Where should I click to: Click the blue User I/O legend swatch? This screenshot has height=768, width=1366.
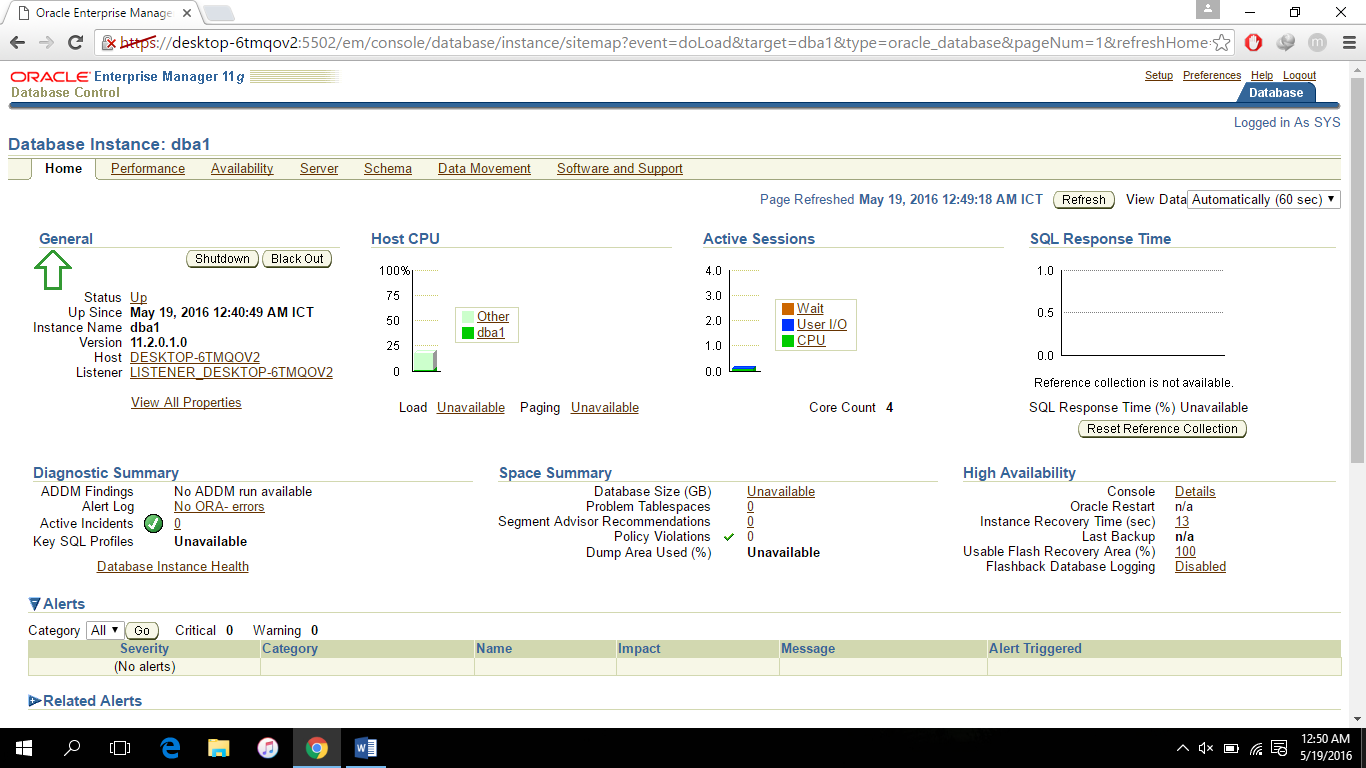click(787, 325)
